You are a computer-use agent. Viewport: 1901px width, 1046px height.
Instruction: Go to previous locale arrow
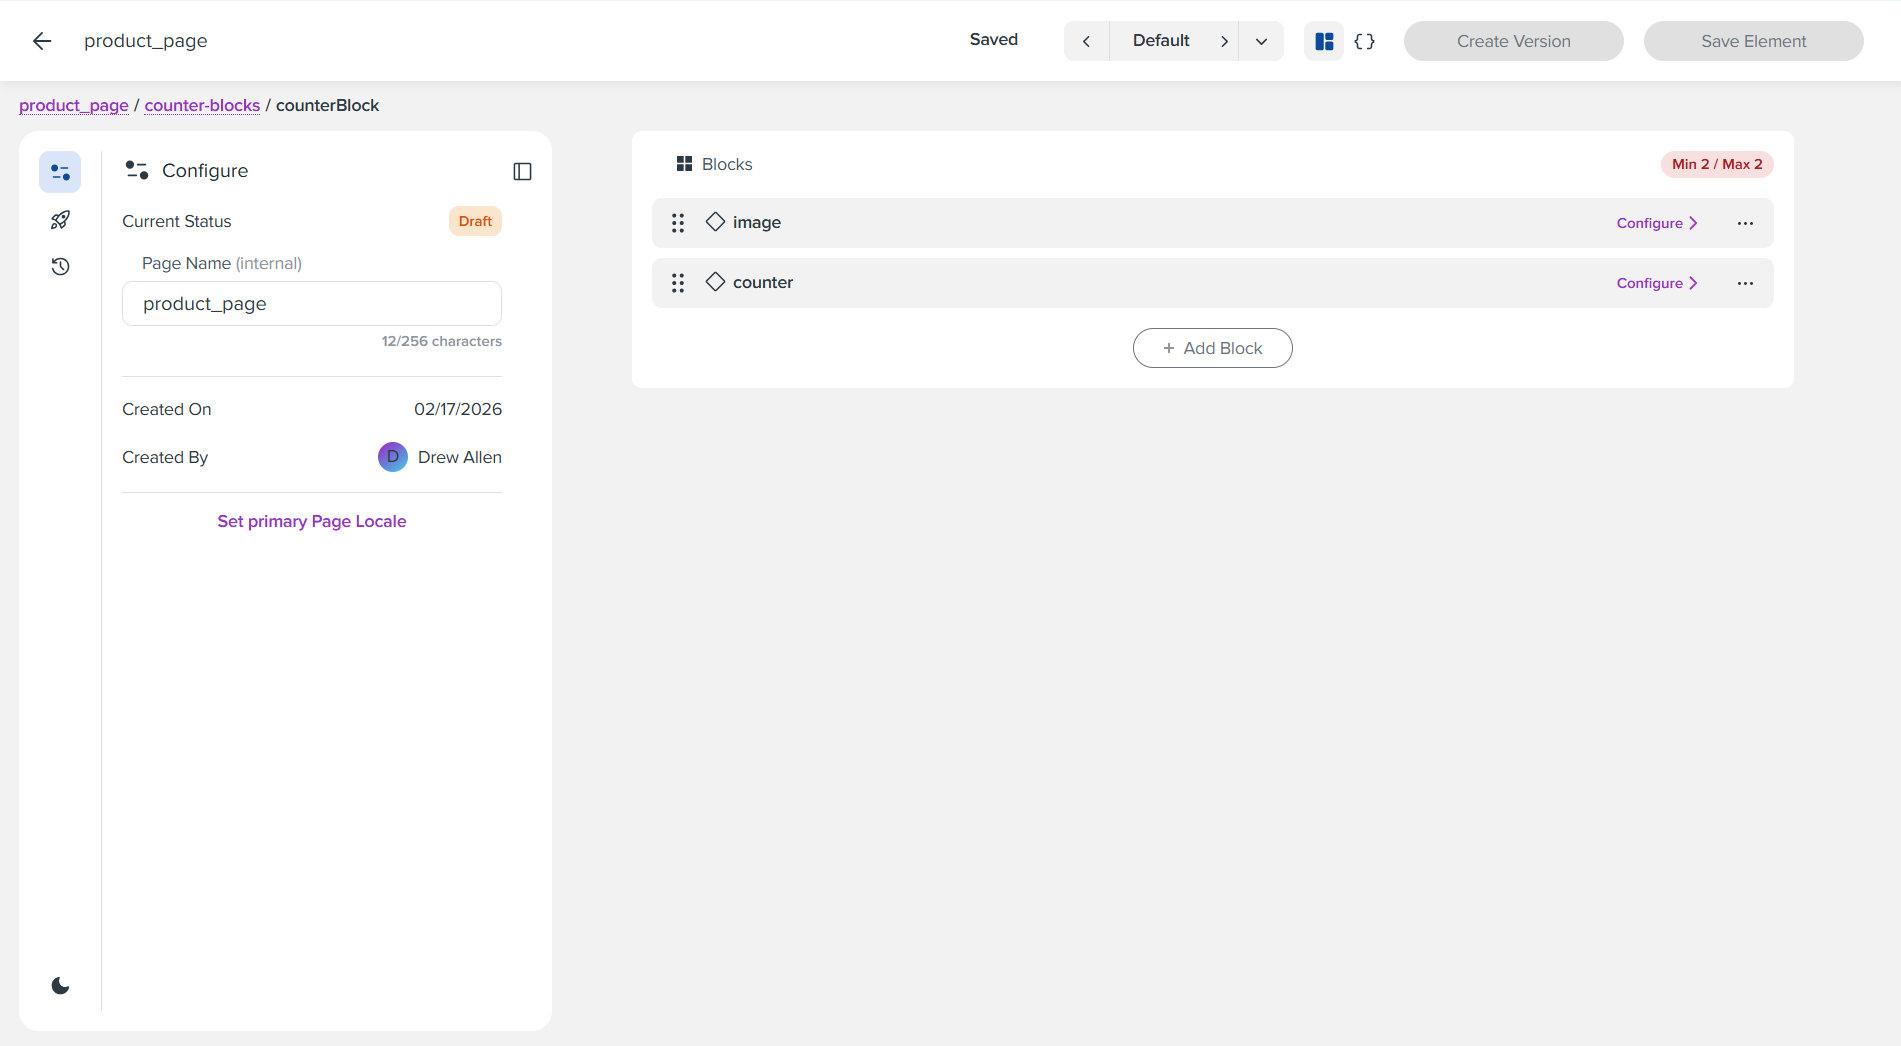pos(1086,41)
